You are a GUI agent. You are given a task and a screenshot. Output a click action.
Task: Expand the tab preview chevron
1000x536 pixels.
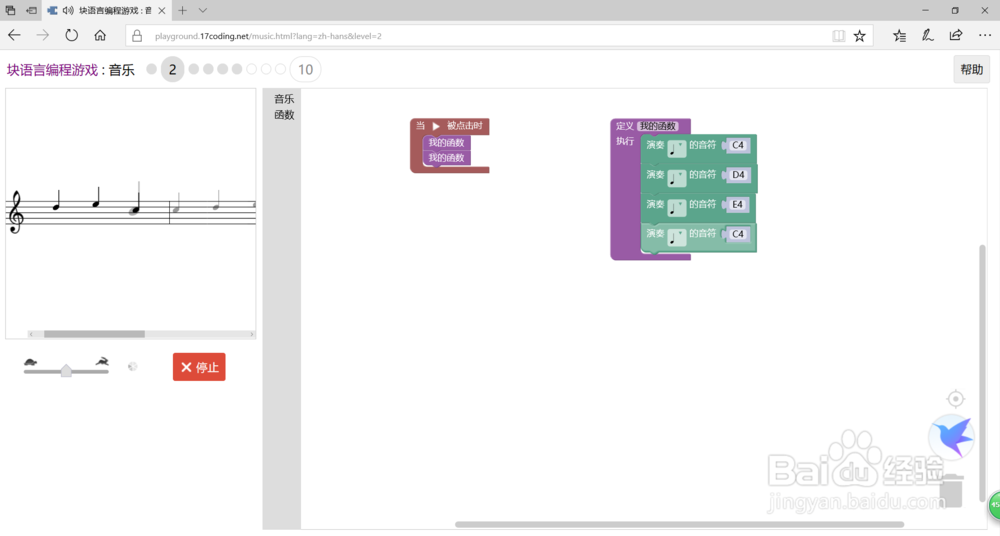tap(203, 10)
